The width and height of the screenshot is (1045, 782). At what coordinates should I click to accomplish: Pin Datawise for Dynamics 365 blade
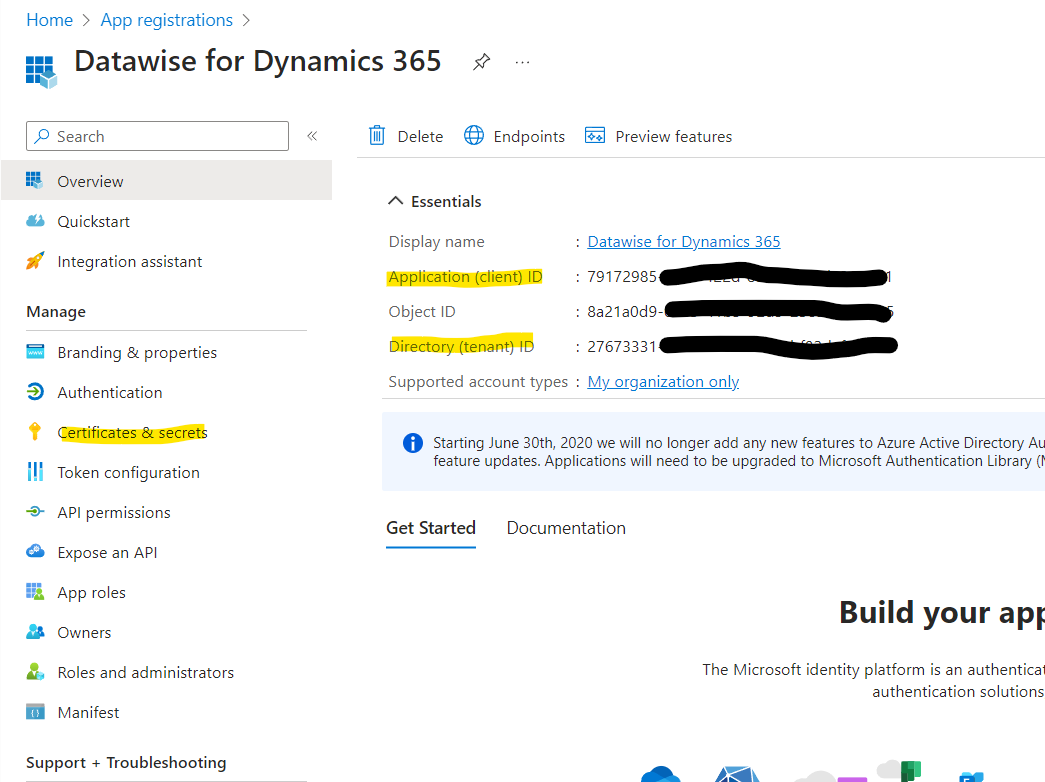tap(481, 62)
